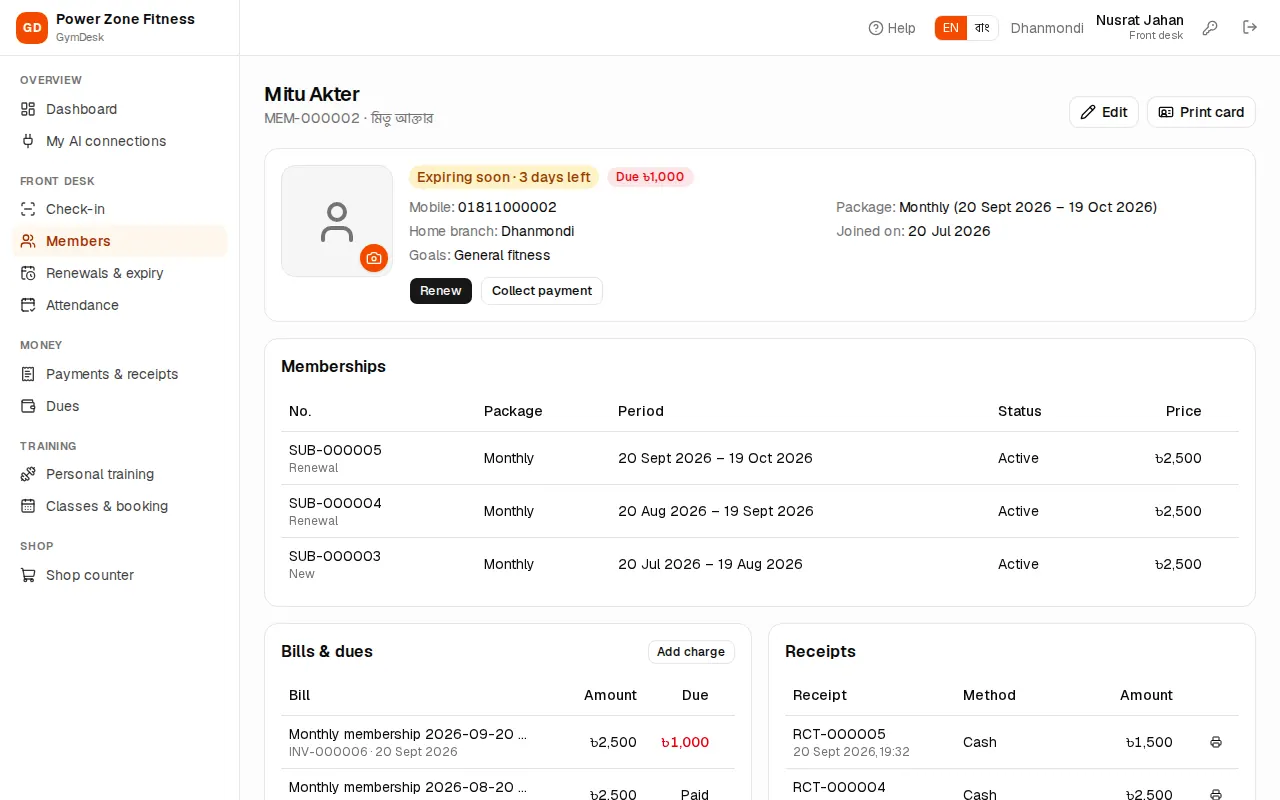This screenshot has width=1280, height=800.
Task: Open Payments & receipts page
Action: click(120, 374)
